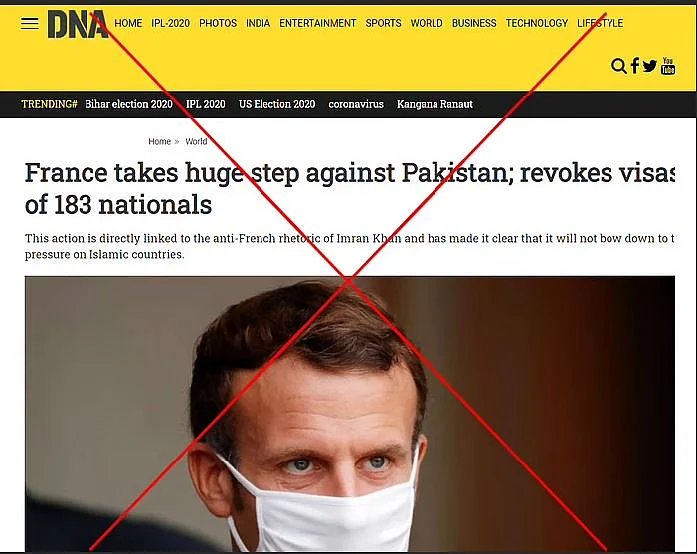Click the DNA logo

click(x=77, y=24)
